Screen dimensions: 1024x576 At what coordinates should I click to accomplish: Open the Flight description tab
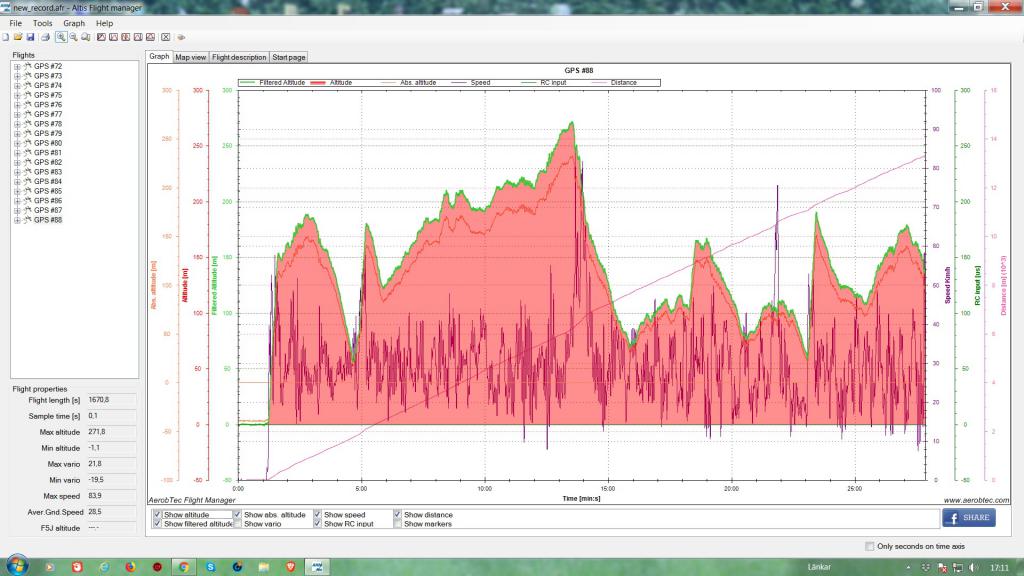239,57
